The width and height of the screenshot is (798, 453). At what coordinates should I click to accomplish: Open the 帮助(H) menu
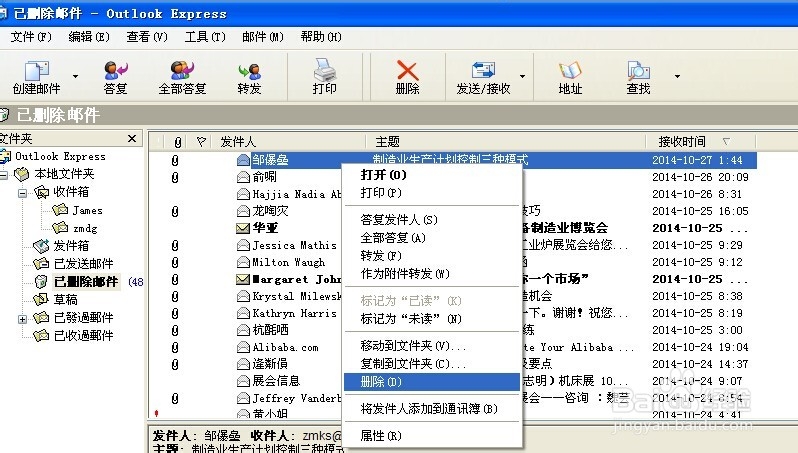(321, 37)
